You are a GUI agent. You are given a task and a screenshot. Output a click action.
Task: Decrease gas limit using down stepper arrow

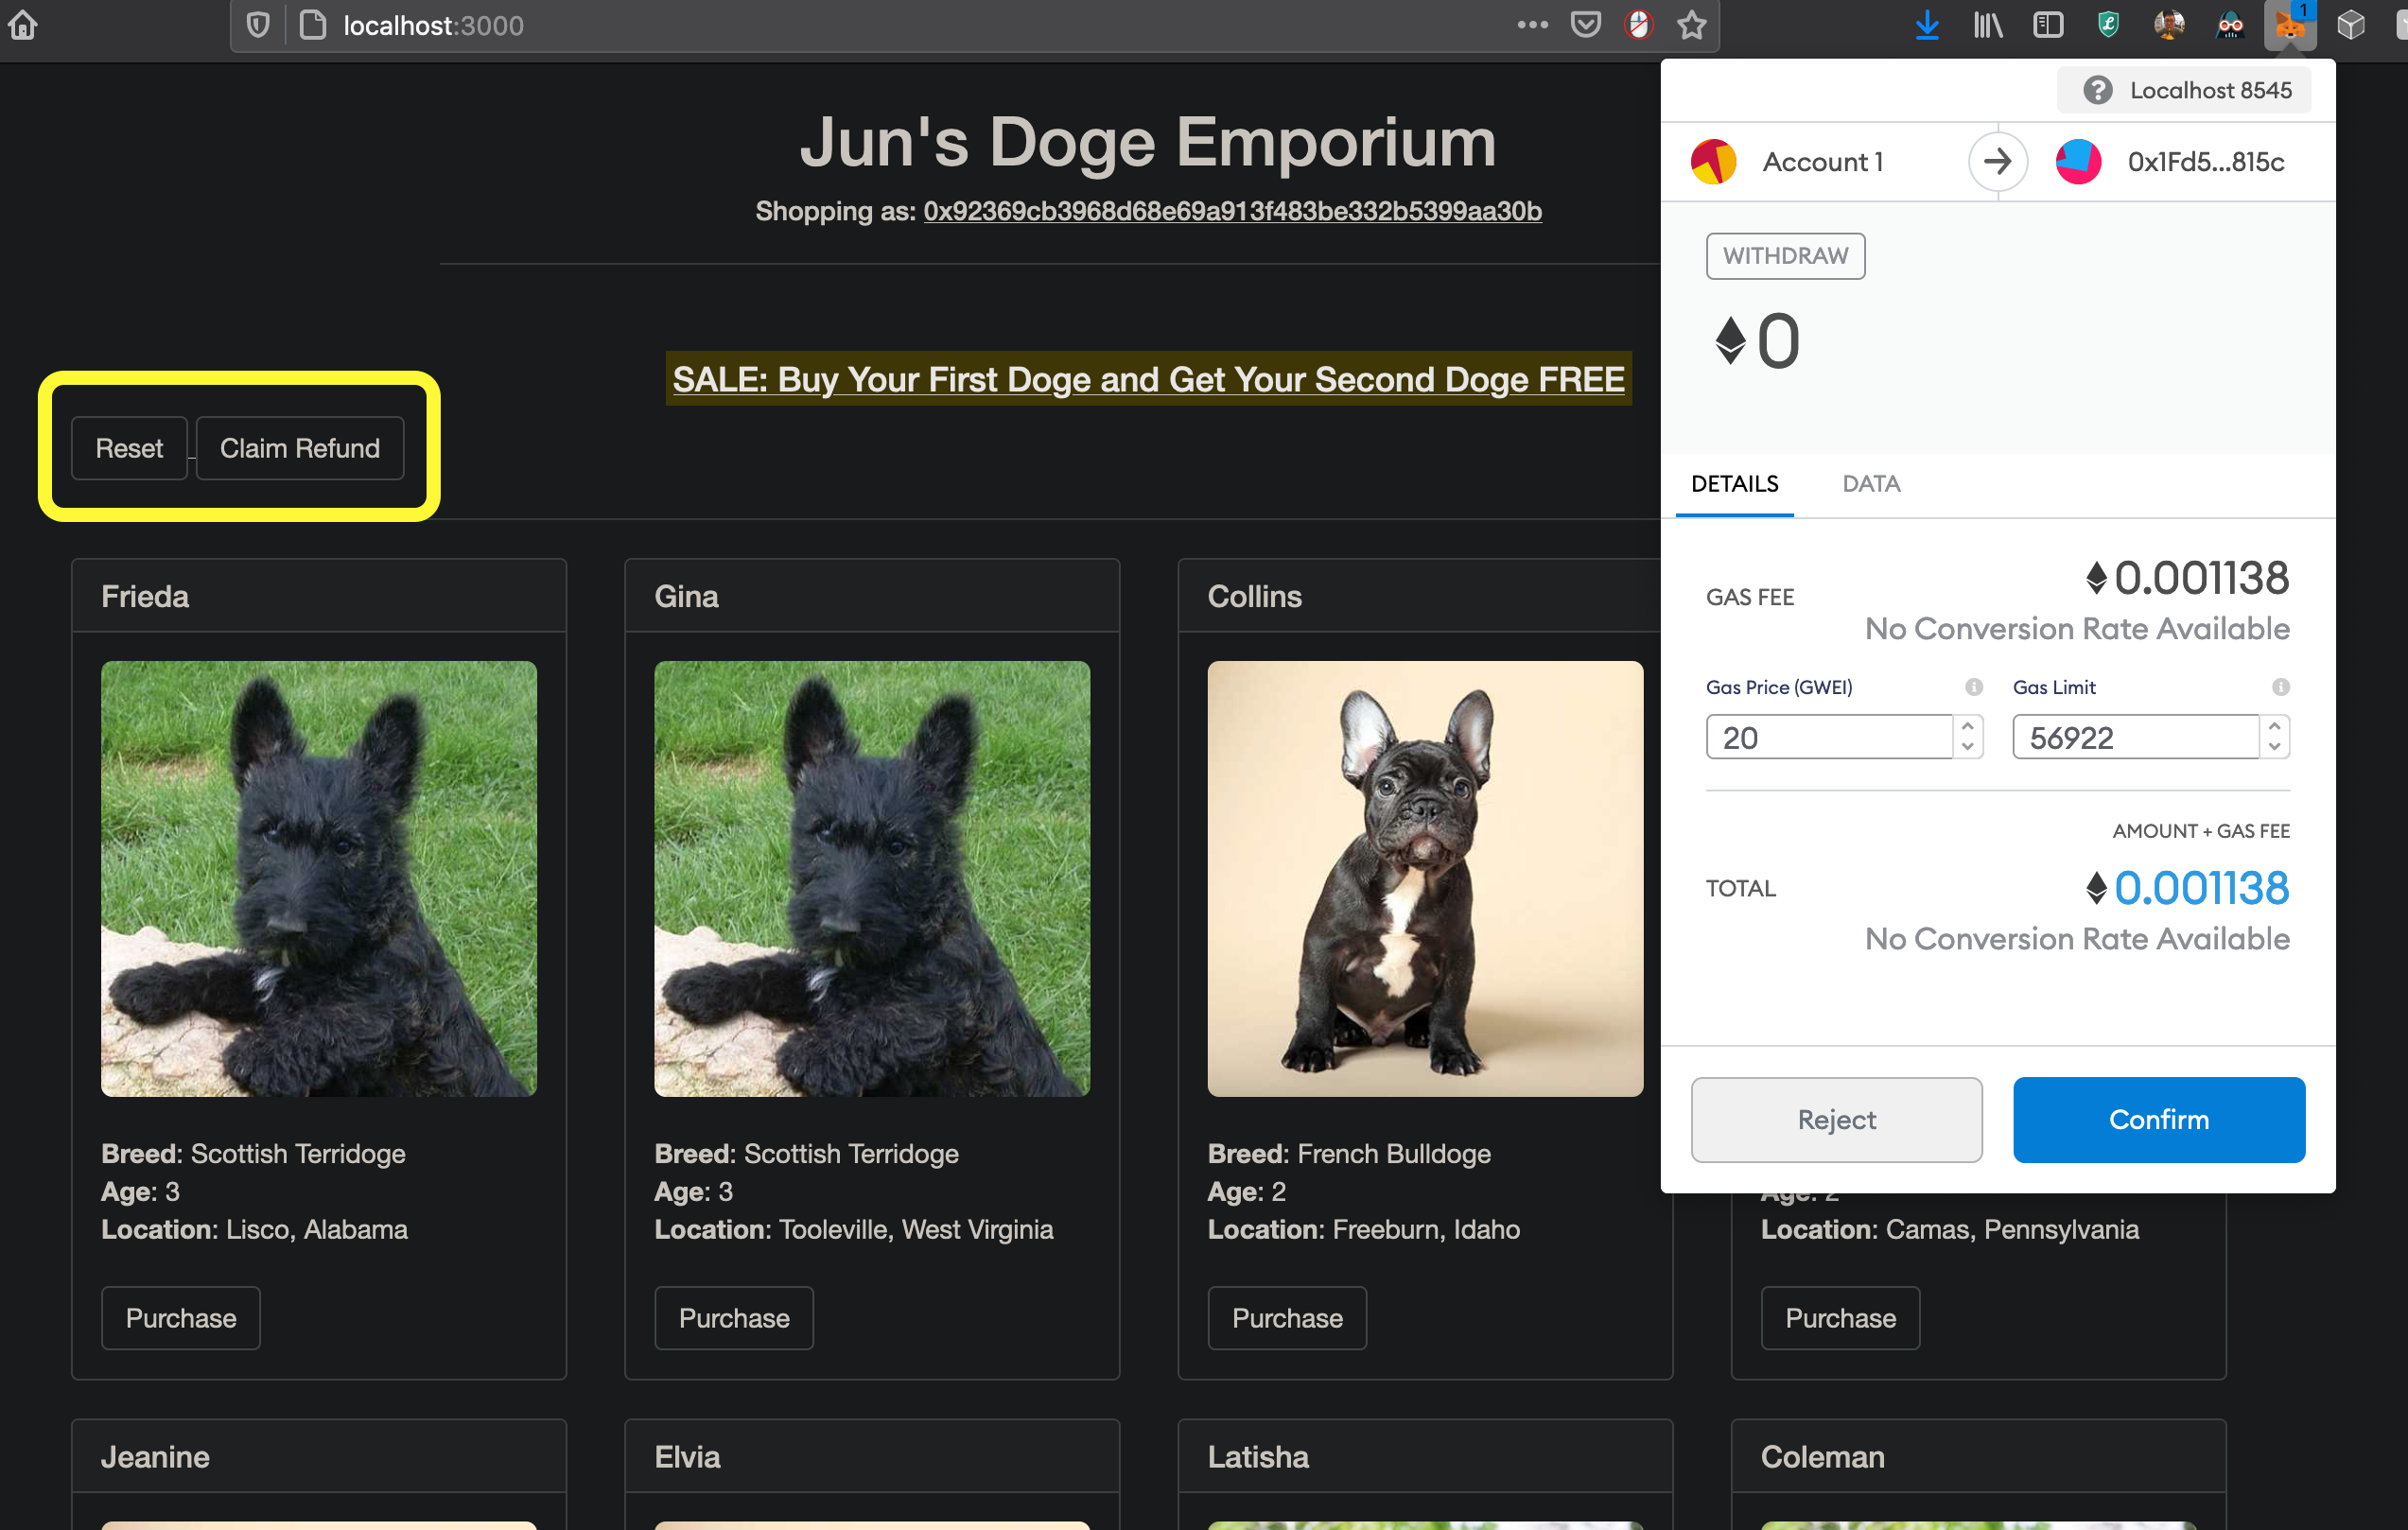click(2274, 747)
